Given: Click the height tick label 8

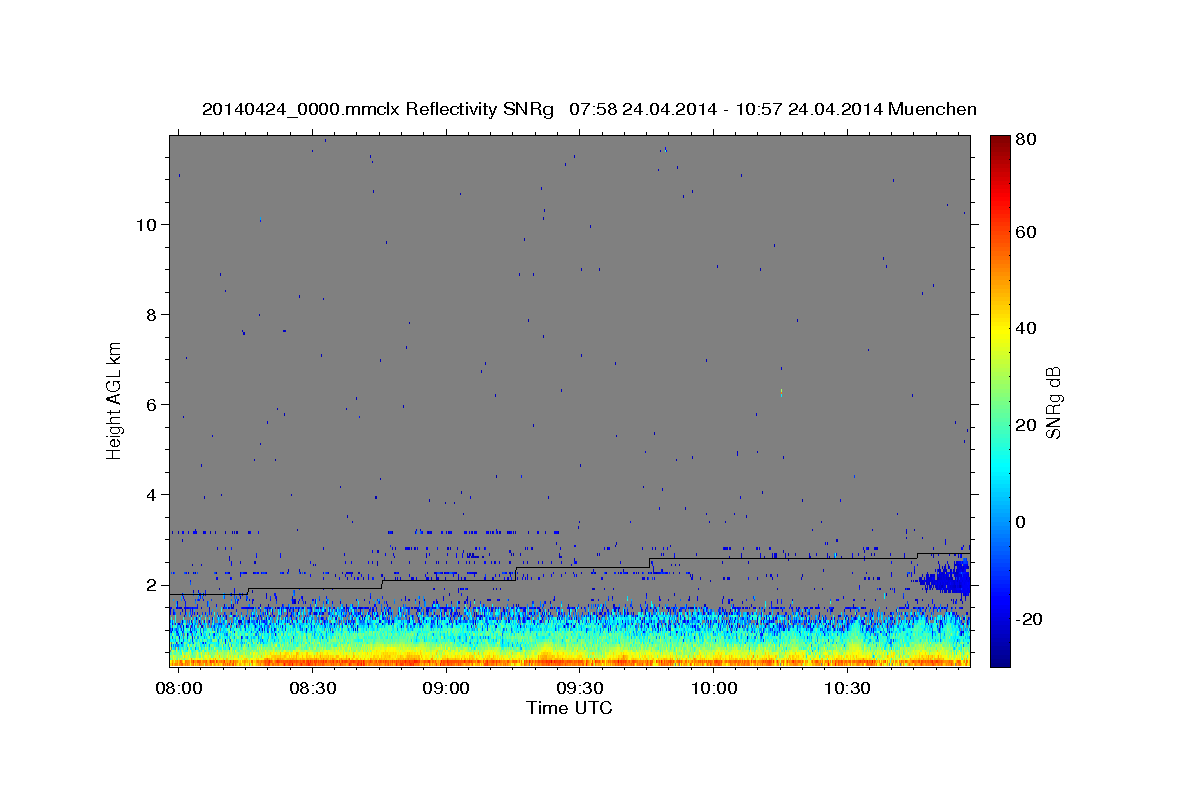Looking at the screenshot, I should [152, 314].
